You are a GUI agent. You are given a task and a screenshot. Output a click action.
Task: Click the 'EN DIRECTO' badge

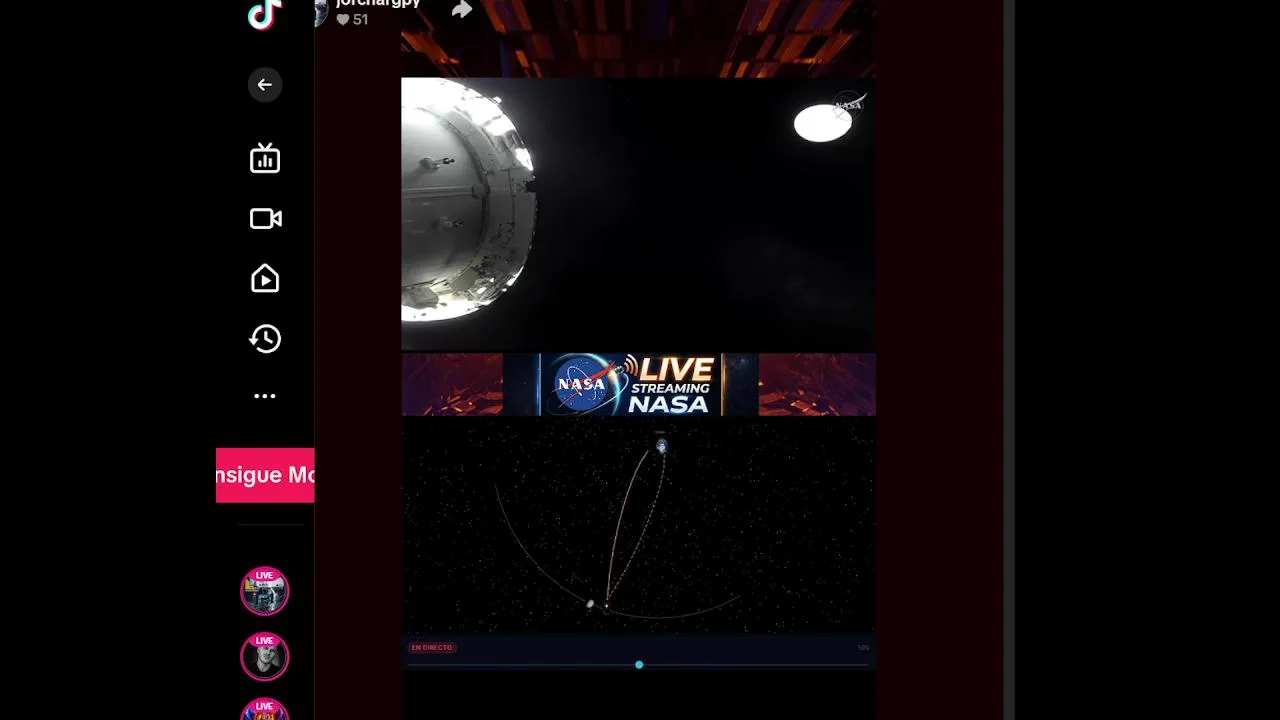tap(432, 647)
